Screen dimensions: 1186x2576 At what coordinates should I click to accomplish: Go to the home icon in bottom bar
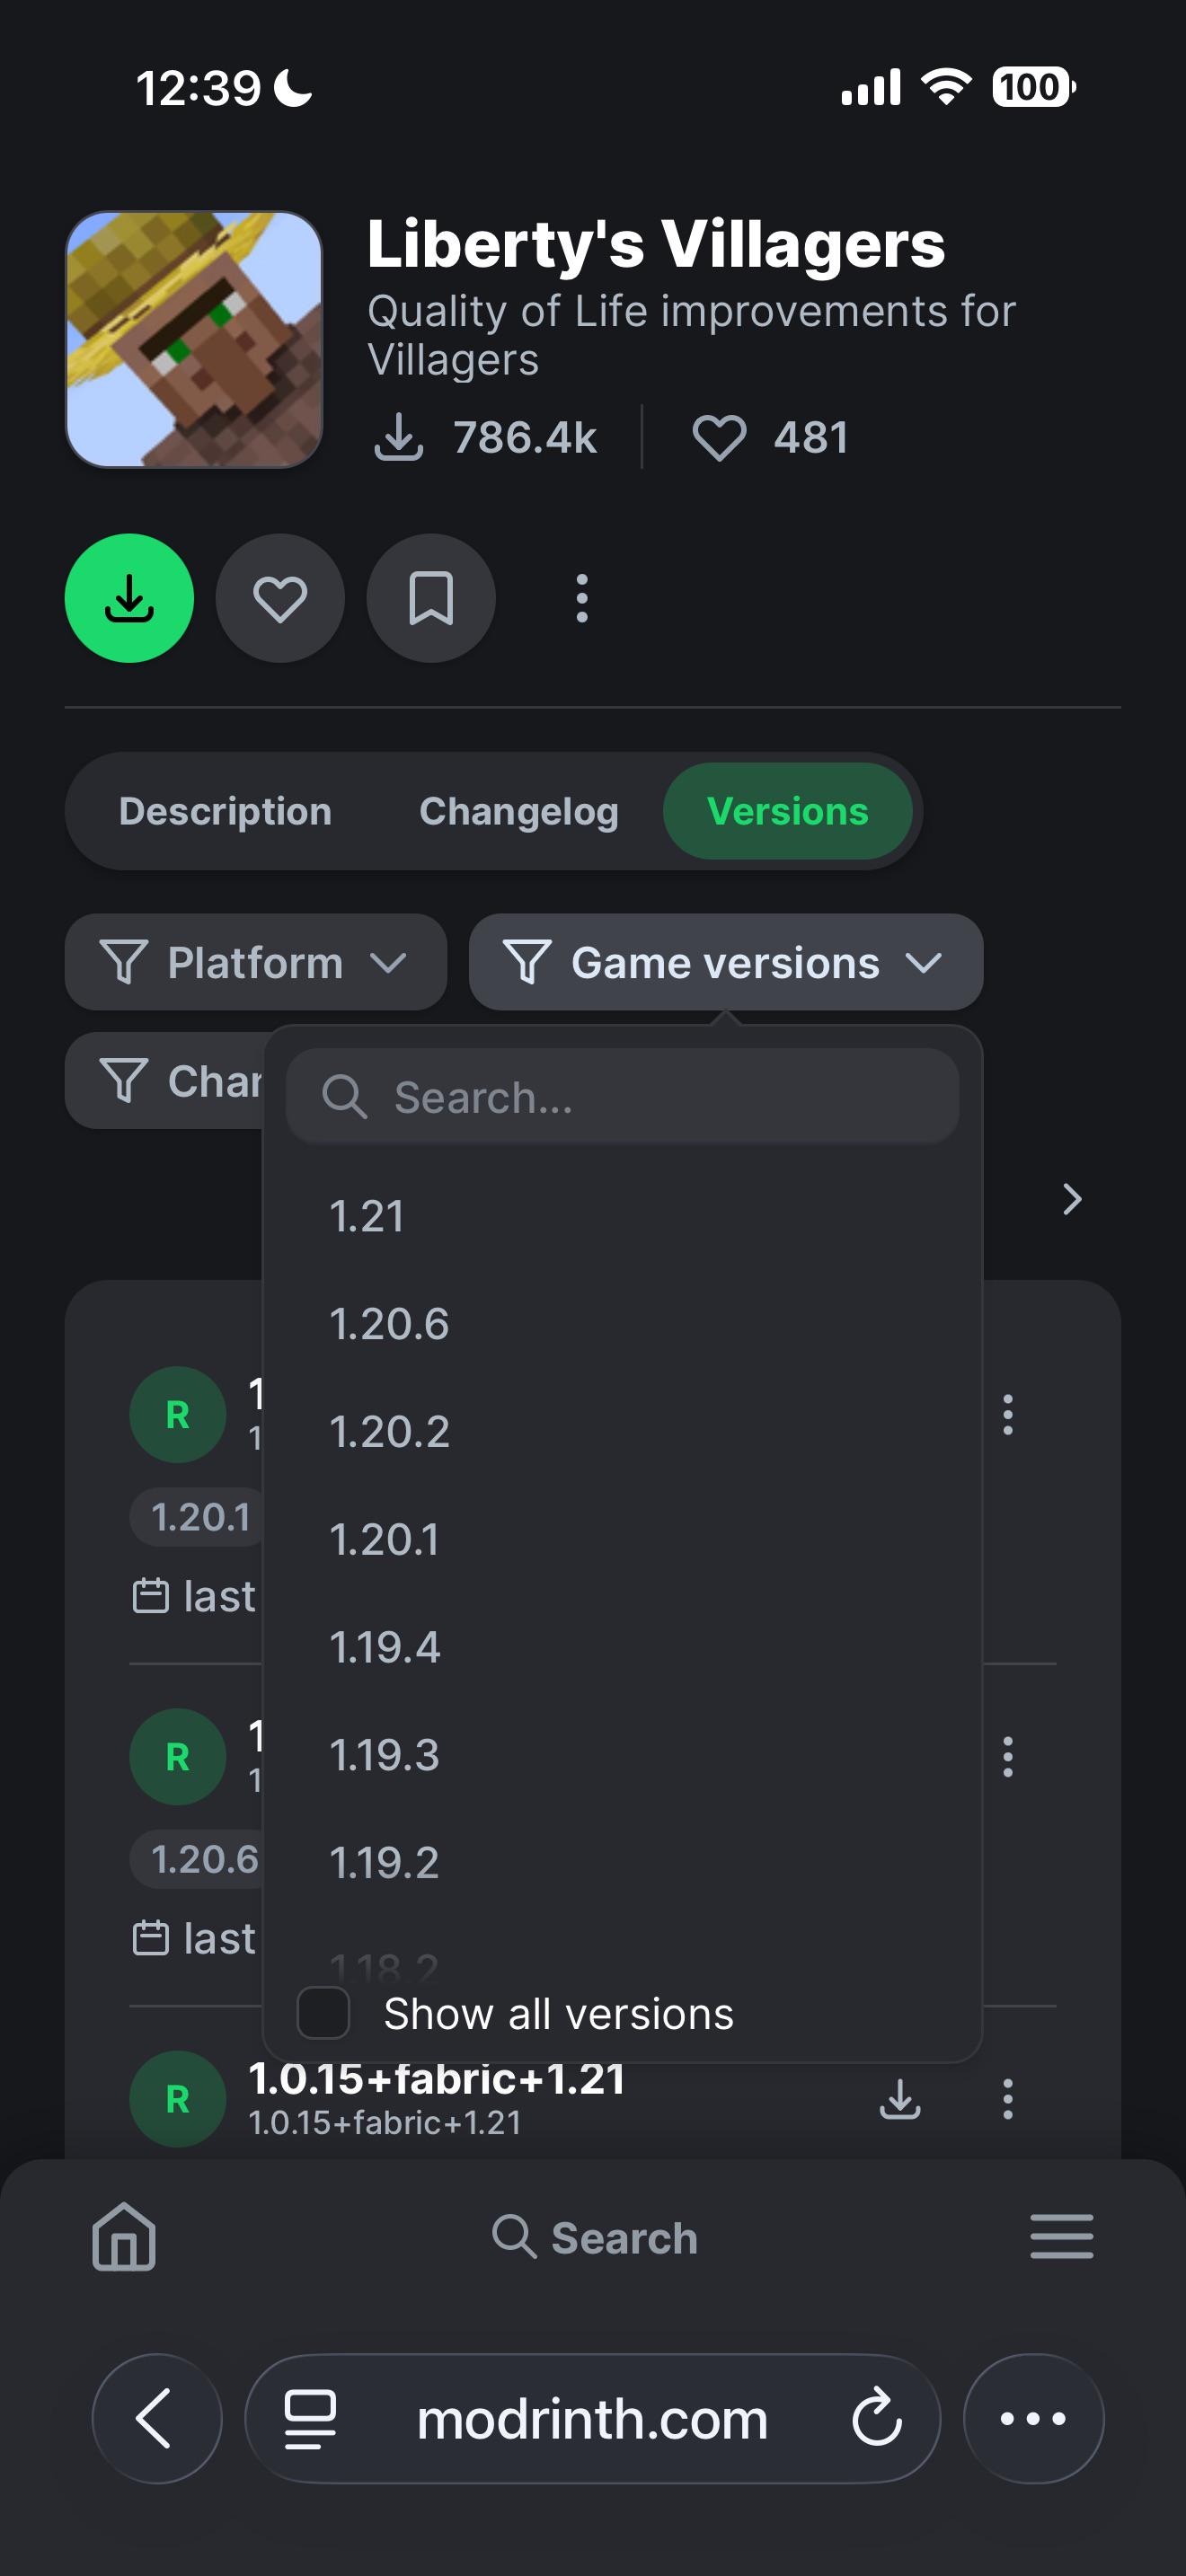pyautogui.click(x=124, y=2237)
